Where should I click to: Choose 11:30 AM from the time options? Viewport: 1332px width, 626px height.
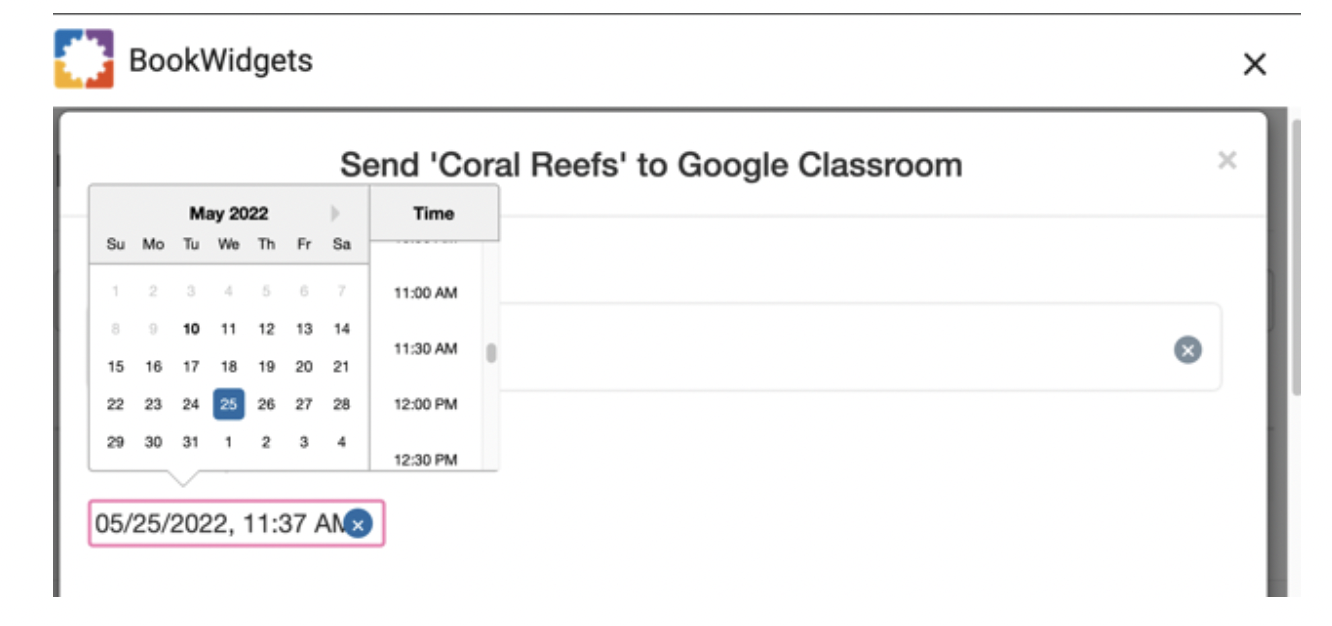click(425, 348)
